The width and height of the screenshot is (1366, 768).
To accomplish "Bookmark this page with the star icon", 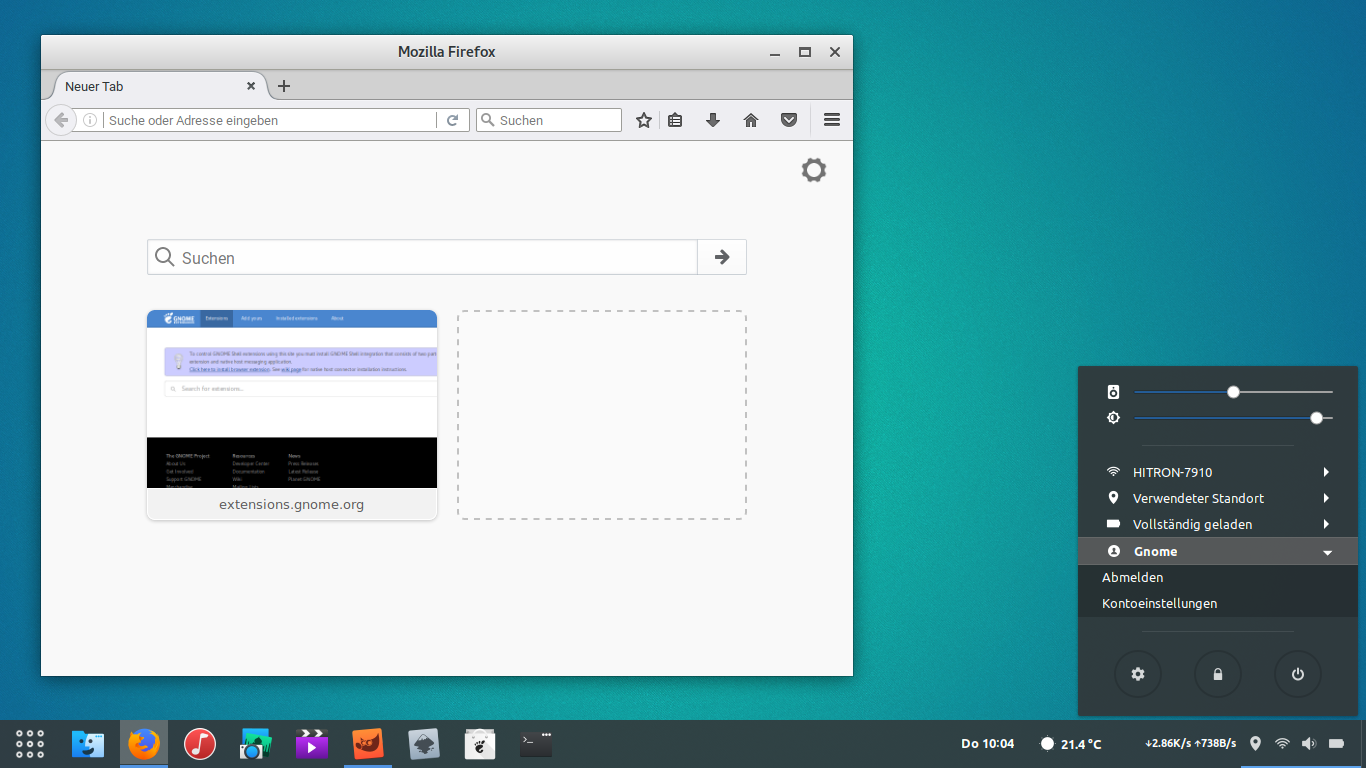I will click(644, 120).
